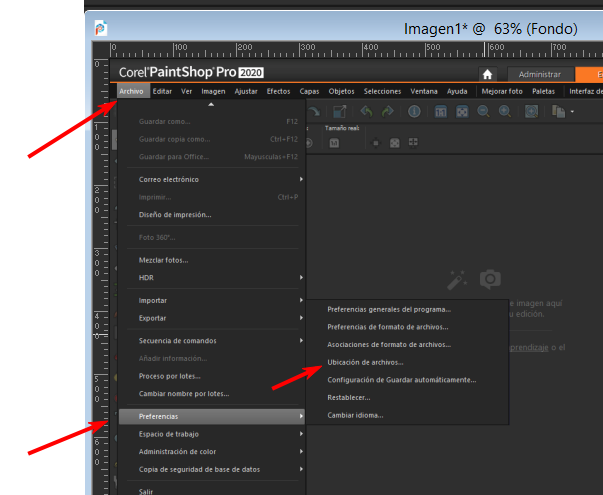The image size is (603, 495).
Task: Choose Ubicación de archivos
Action: click(x=408, y=362)
